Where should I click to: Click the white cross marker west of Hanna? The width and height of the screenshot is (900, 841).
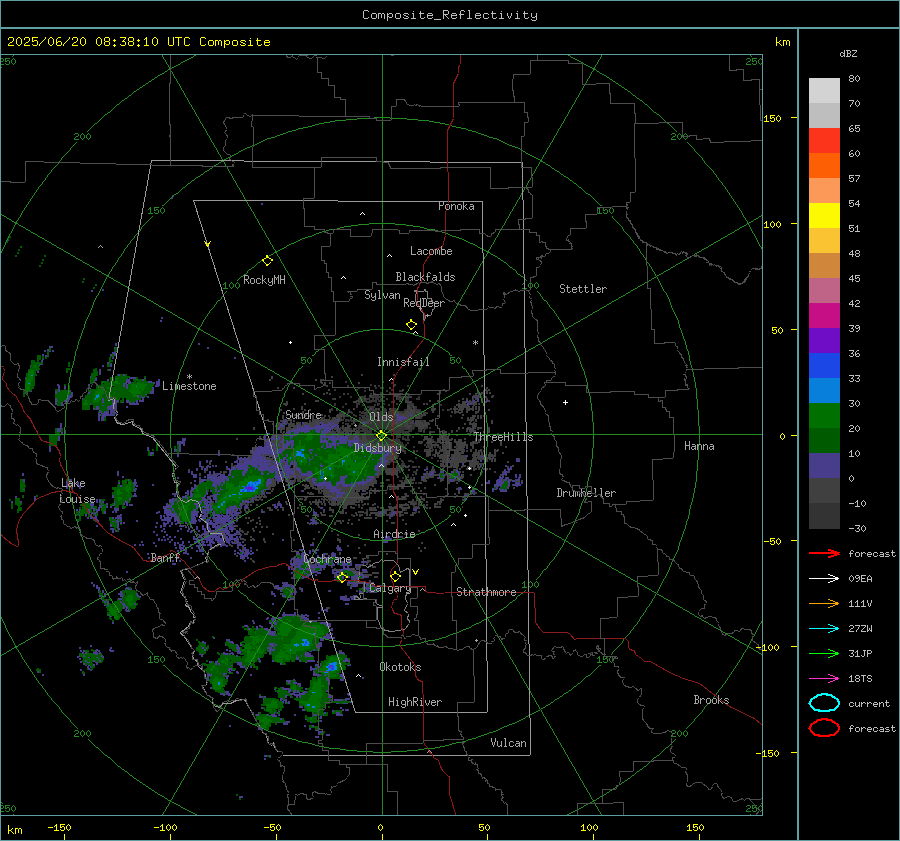coord(565,402)
